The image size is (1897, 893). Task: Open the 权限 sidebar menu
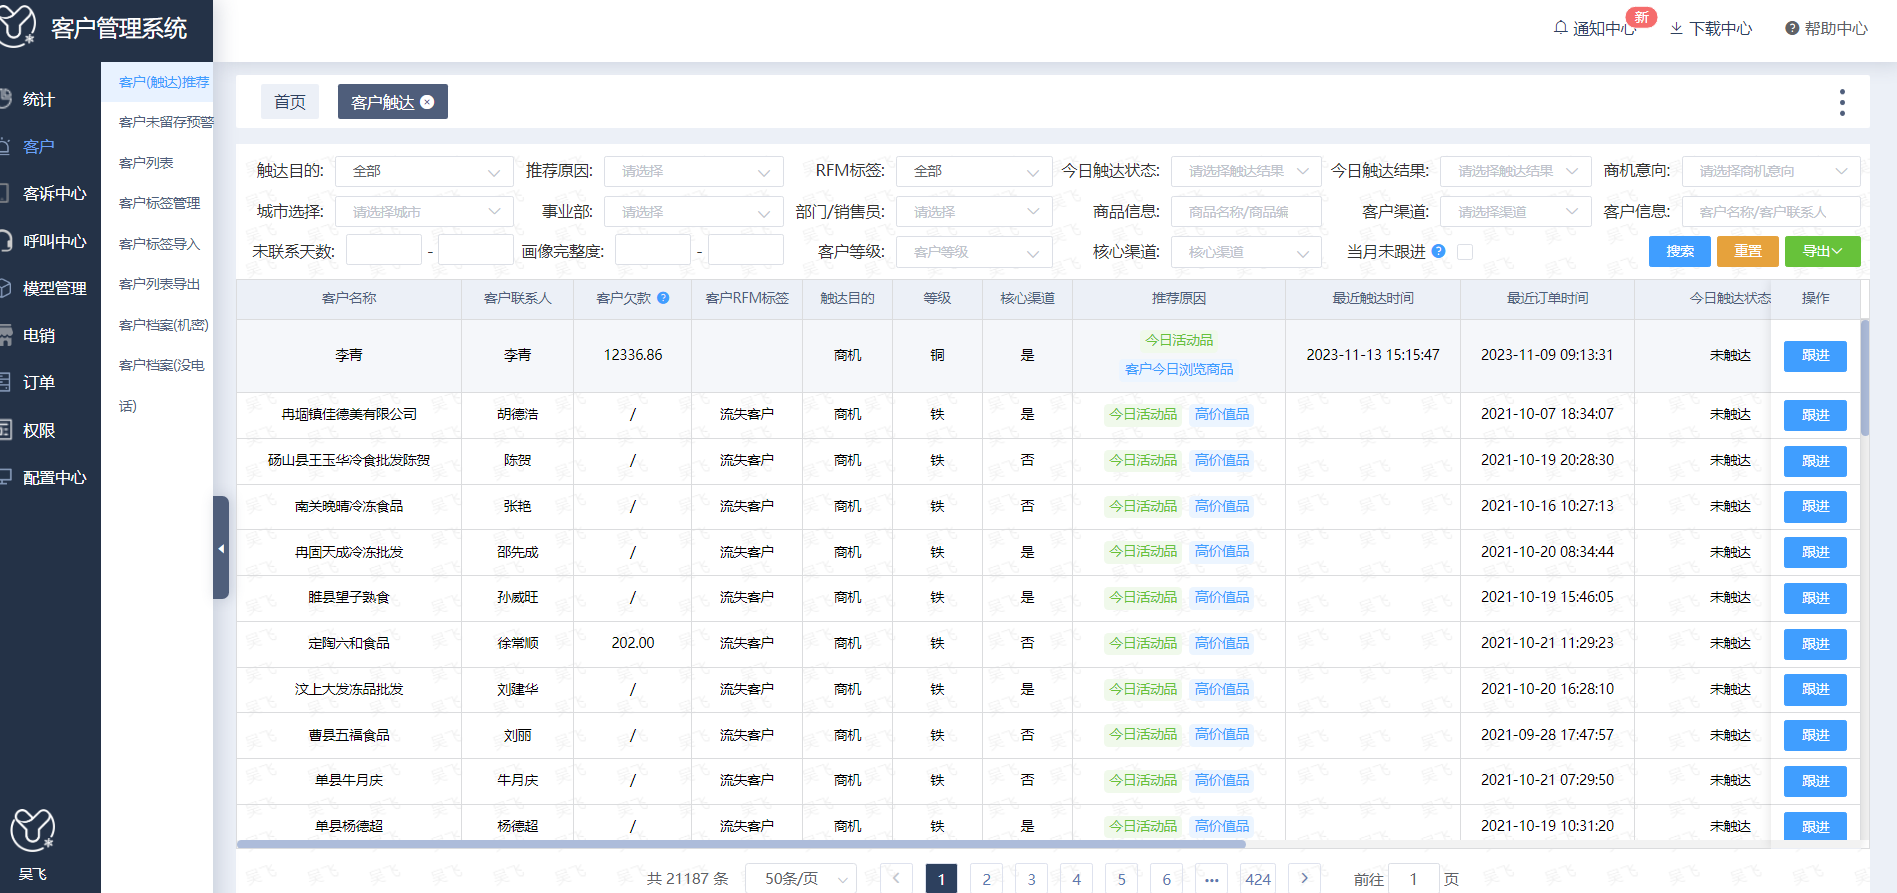click(x=39, y=430)
